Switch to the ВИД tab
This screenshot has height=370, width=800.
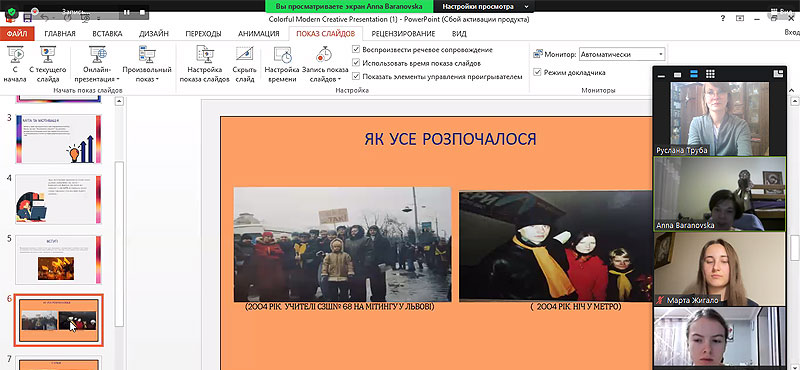pyautogui.click(x=459, y=34)
